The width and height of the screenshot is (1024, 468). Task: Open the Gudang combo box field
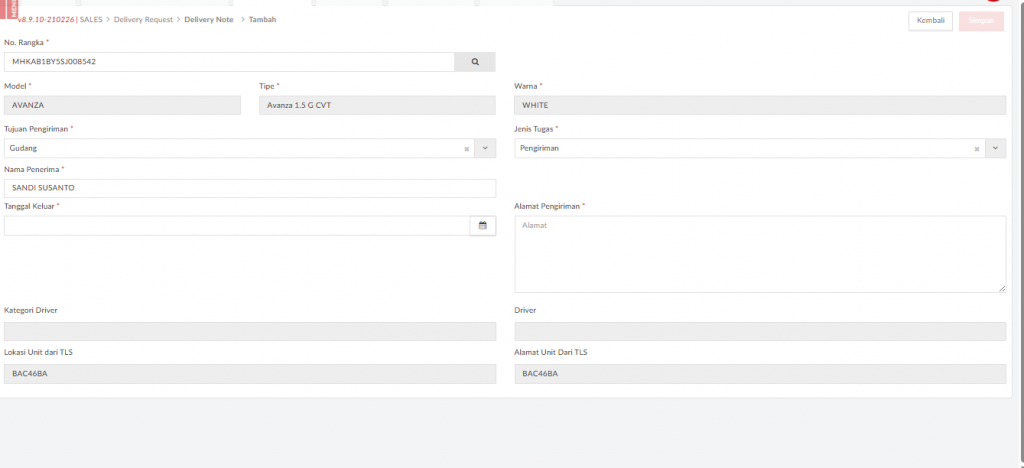(x=230, y=149)
